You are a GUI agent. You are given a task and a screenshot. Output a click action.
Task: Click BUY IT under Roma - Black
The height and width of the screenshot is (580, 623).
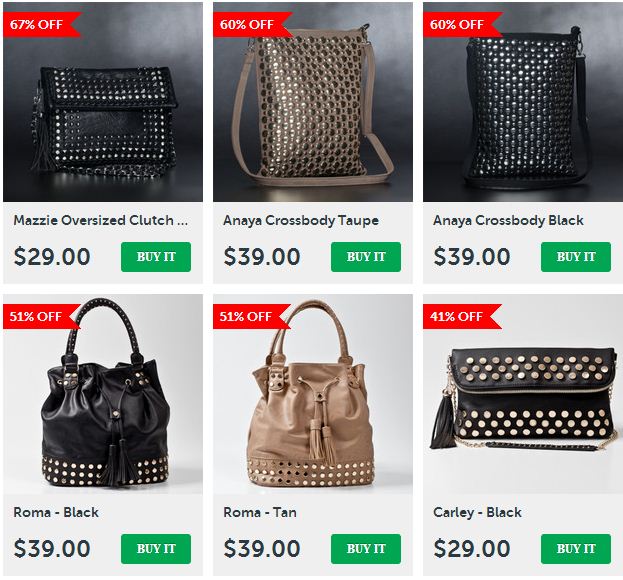[x=156, y=549]
